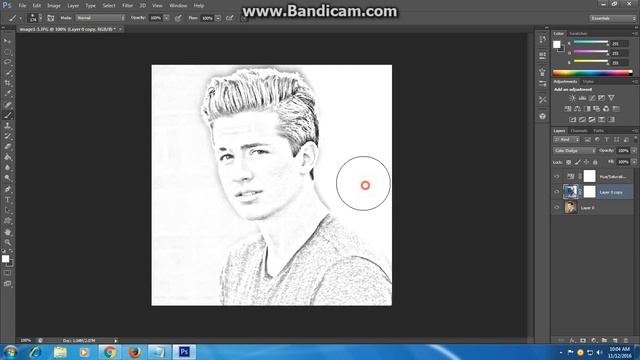Image resolution: width=640 pixels, height=360 pixels.
Task: Select the Magic Wand tool
Action: (7, 73)
